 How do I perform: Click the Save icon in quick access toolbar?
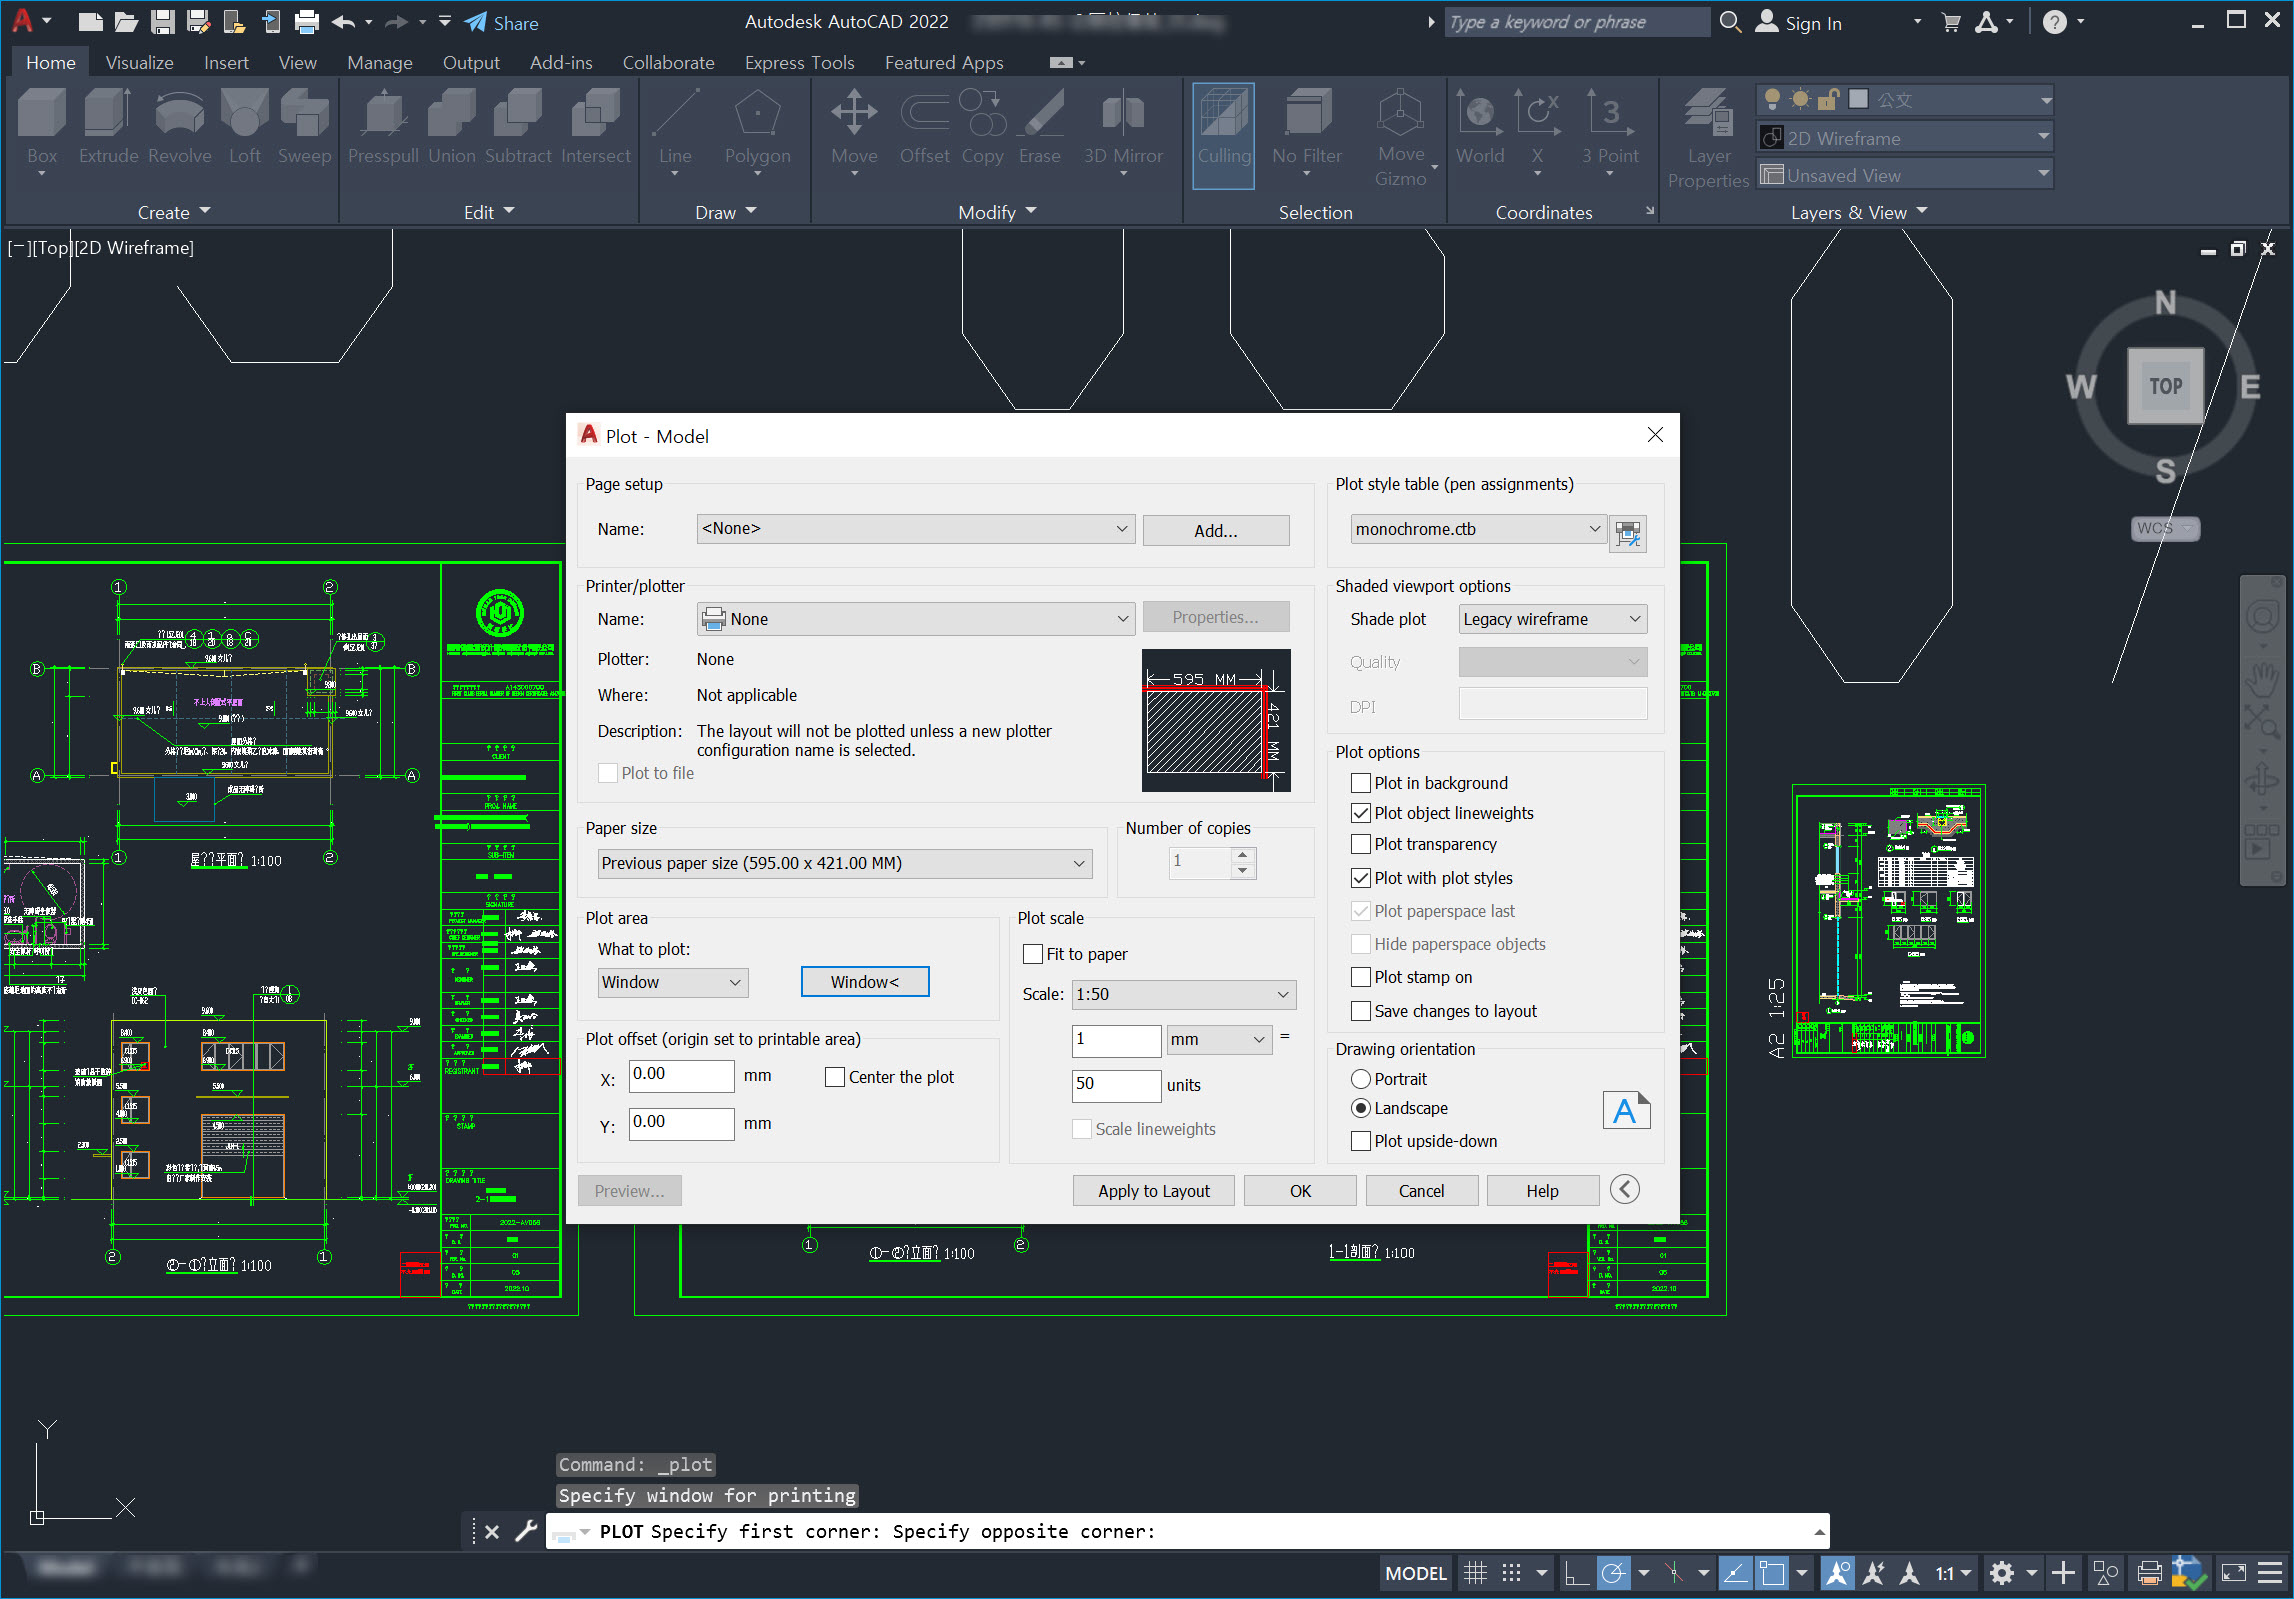pos(162,22)
